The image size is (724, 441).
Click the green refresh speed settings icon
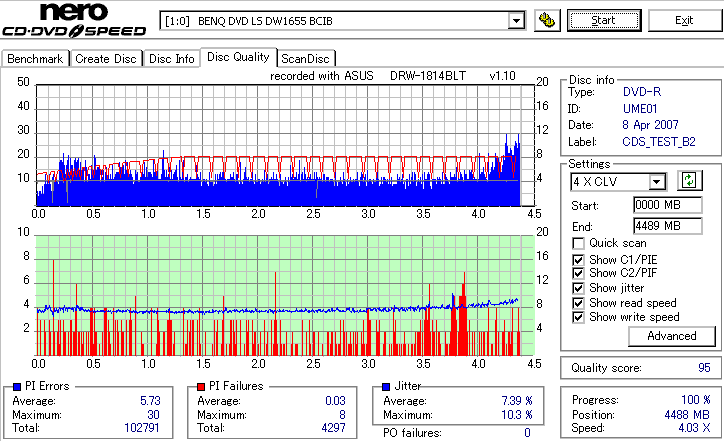(689, 180)
